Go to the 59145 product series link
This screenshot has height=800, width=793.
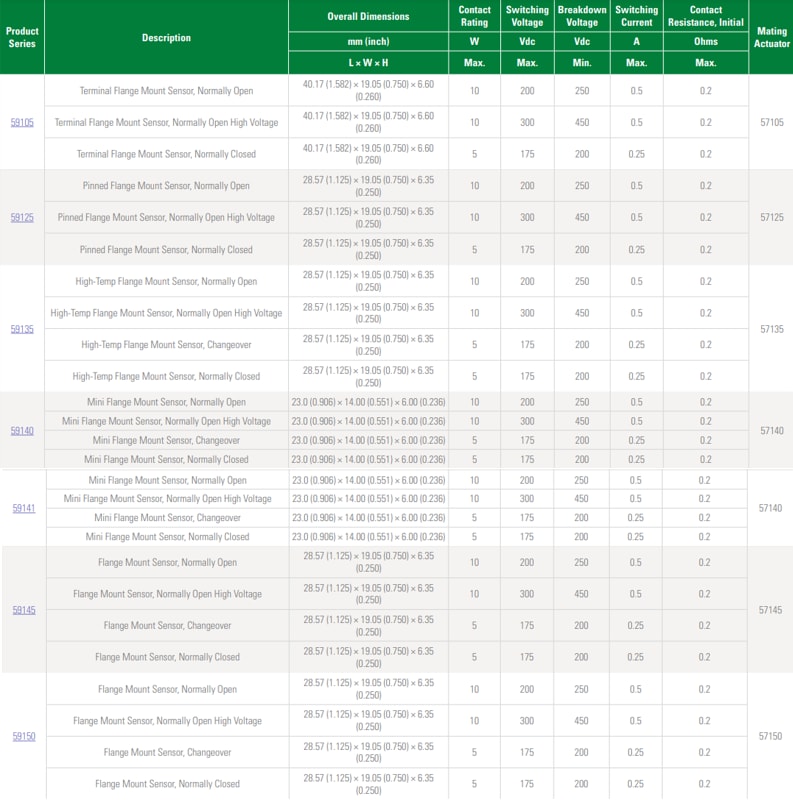[23, 610]
